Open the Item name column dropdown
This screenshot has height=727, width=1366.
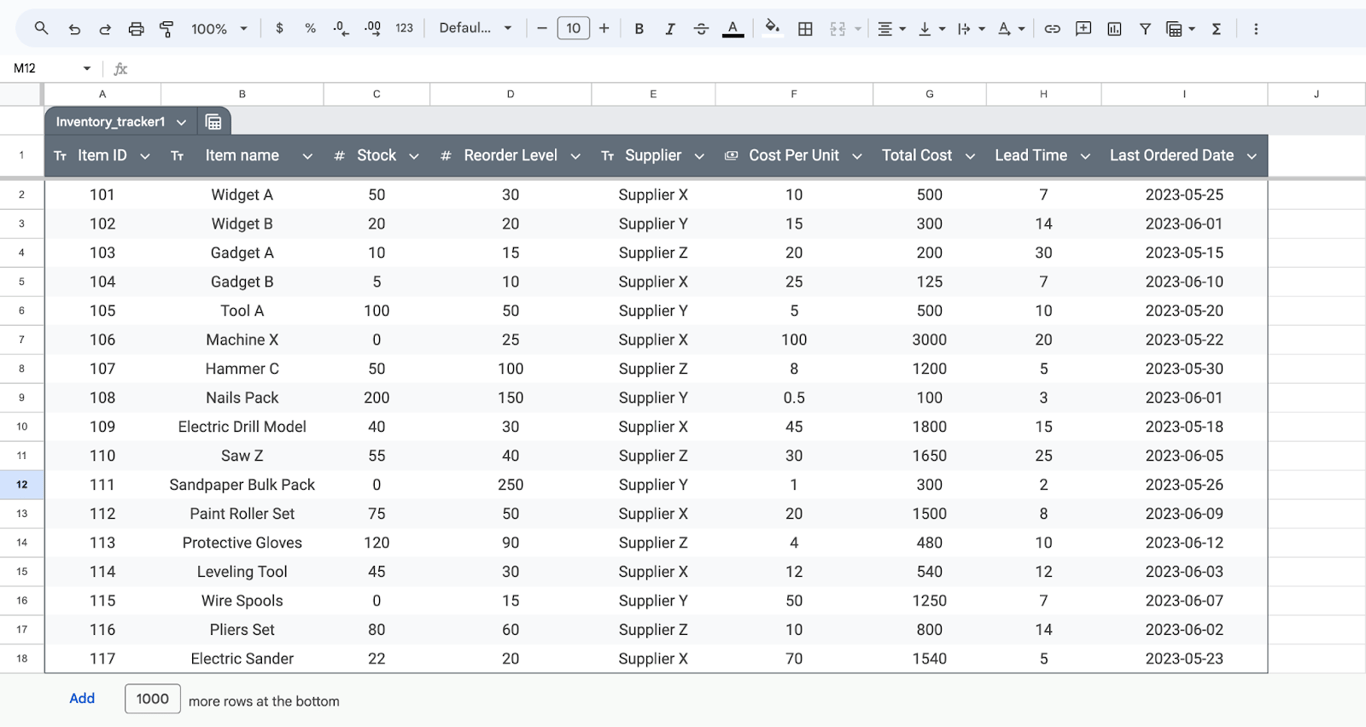(x=307, y=156)
